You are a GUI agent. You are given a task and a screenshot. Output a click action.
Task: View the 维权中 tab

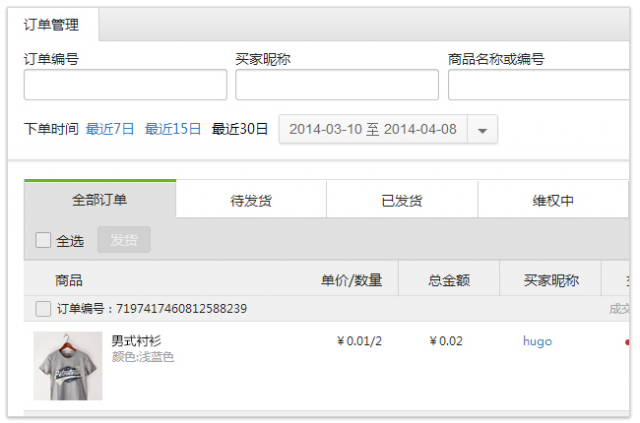[x=553, y=201]
